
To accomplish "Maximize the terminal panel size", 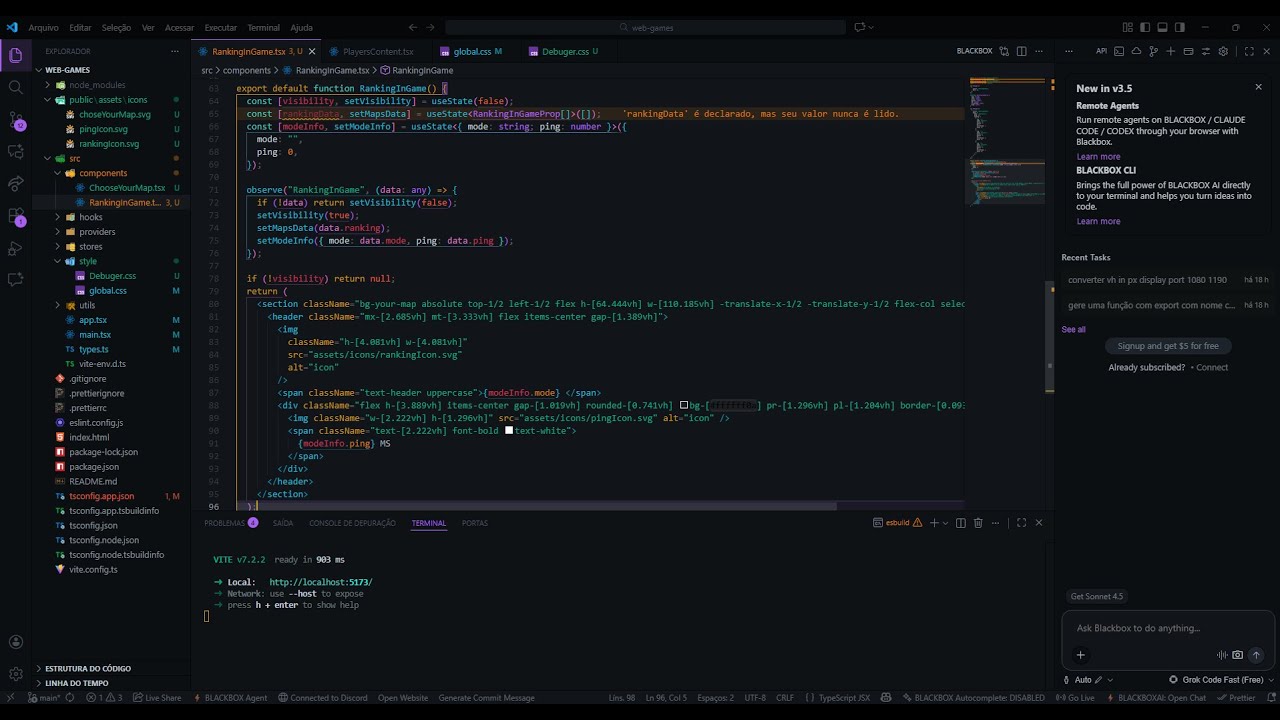I will tap(1021, 523).
